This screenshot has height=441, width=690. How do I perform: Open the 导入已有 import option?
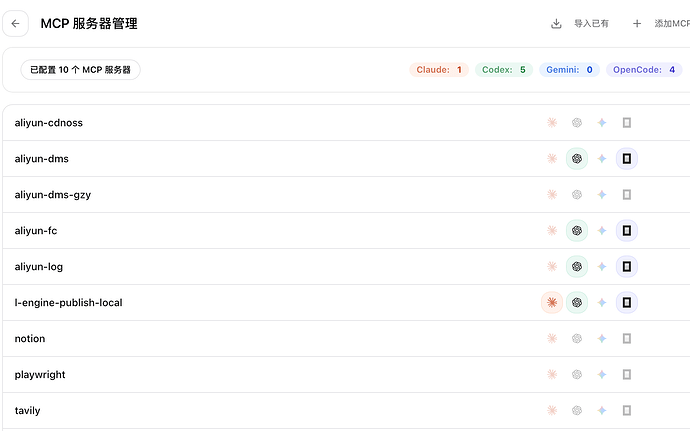click(x=591, y=24)
